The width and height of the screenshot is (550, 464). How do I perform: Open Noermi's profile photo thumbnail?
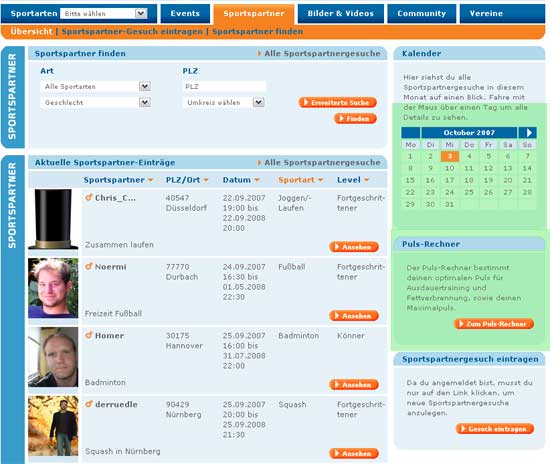pos(53,288)
